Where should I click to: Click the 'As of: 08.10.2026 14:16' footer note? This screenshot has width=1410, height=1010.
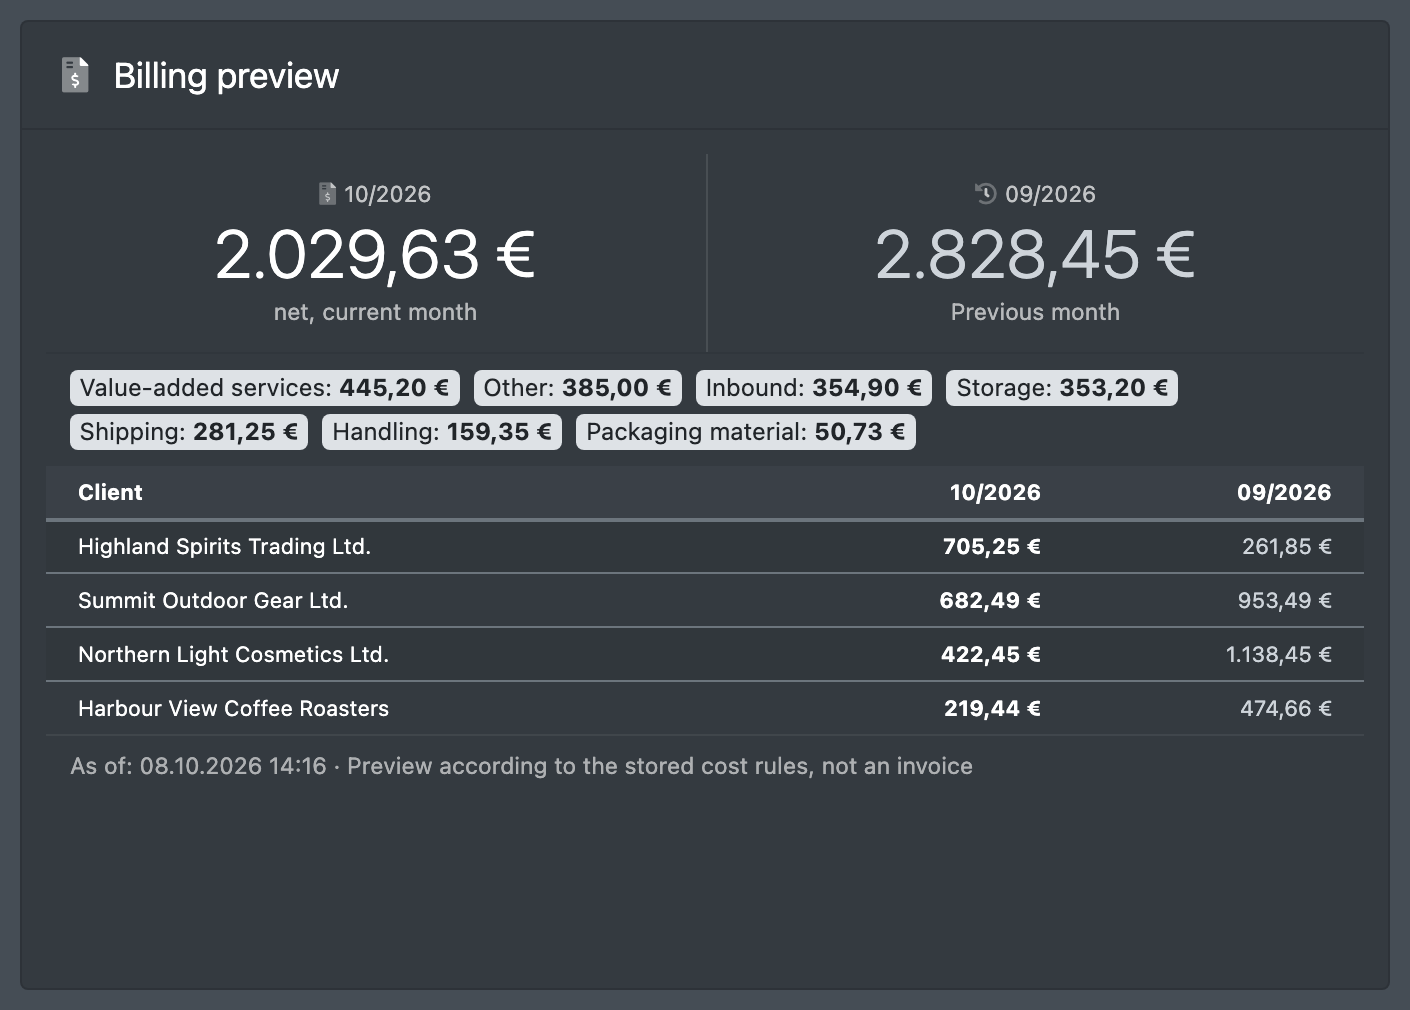tap(198, 766)
